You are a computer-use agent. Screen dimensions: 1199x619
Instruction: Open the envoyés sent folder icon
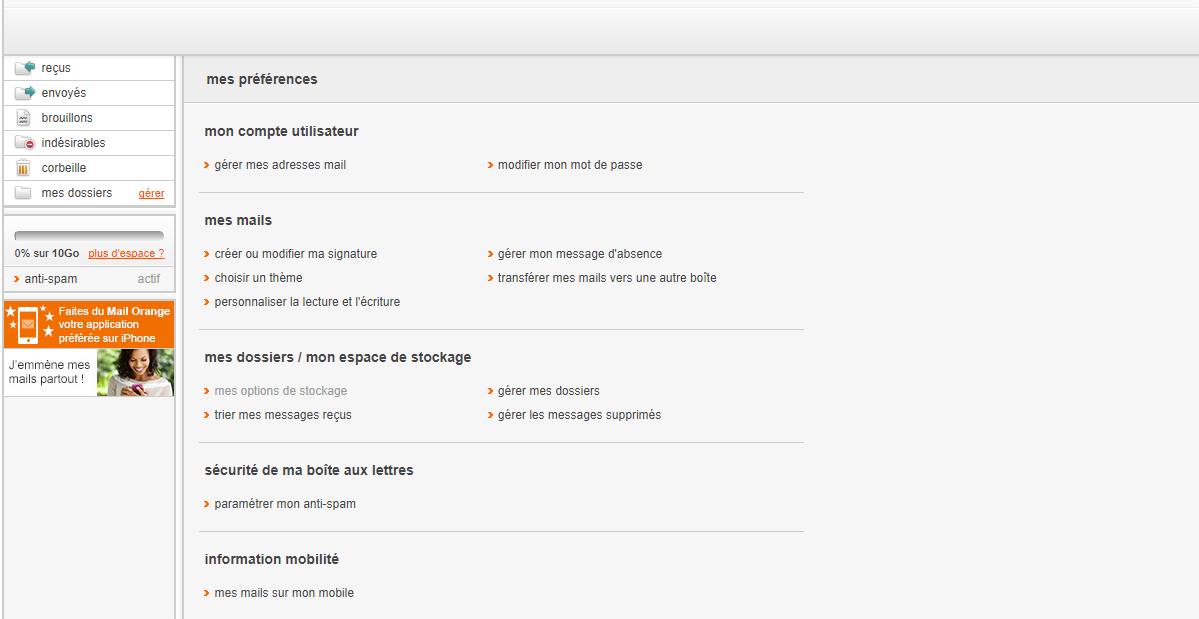click(24, 93)
